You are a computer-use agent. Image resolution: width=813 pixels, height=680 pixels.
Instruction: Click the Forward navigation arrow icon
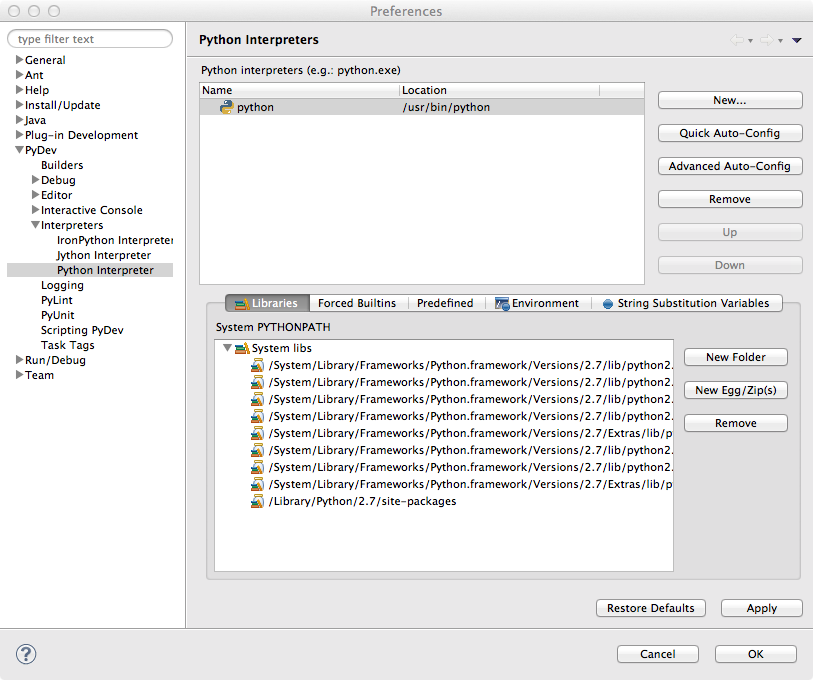766,40
